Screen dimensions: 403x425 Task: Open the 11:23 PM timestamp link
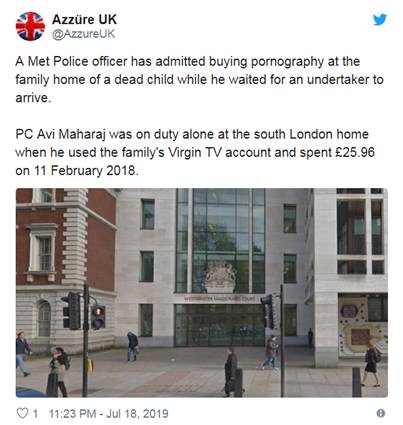pyautogui.click(x=108, y=414)
